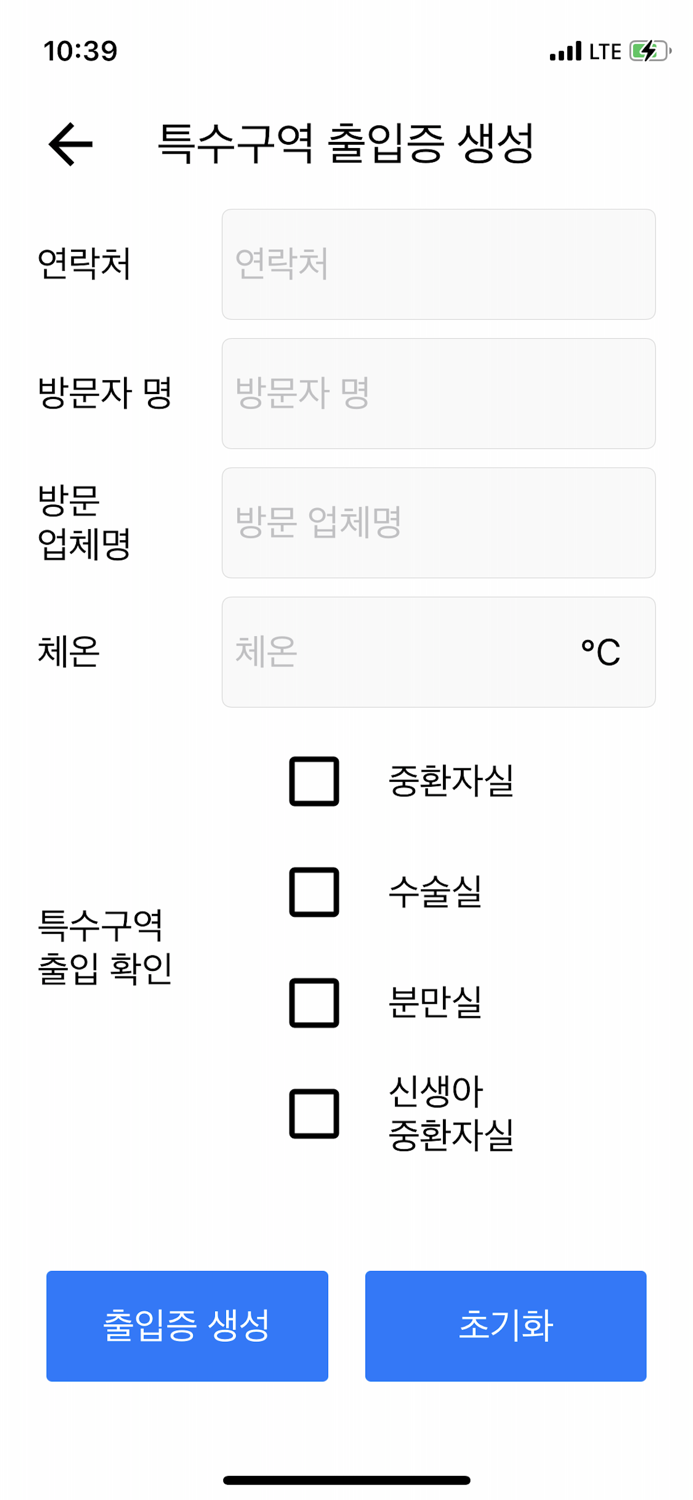Select the 방문 업체명 text box
The width and height of the screenshot is (693, 1500).
[x=437, y=523]
